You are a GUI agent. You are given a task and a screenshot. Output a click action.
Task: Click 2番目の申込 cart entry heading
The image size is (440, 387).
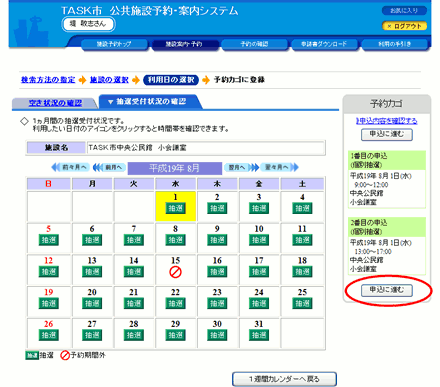click(x=387, y=227)
